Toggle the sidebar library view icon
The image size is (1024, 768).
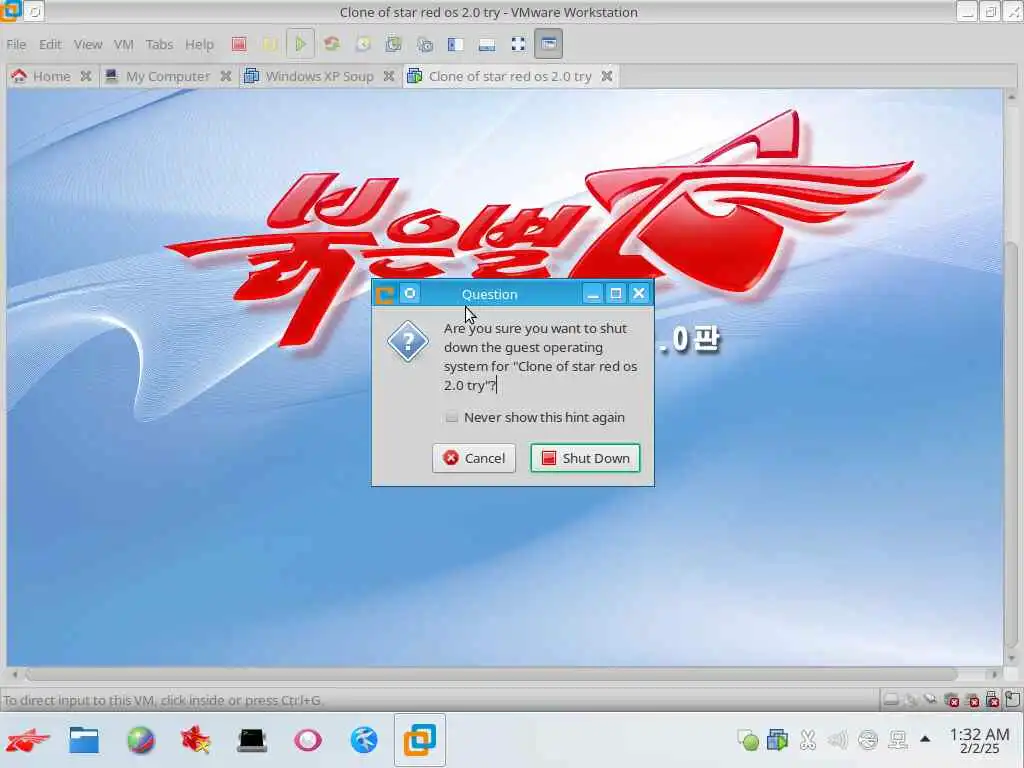coord(455,44)
